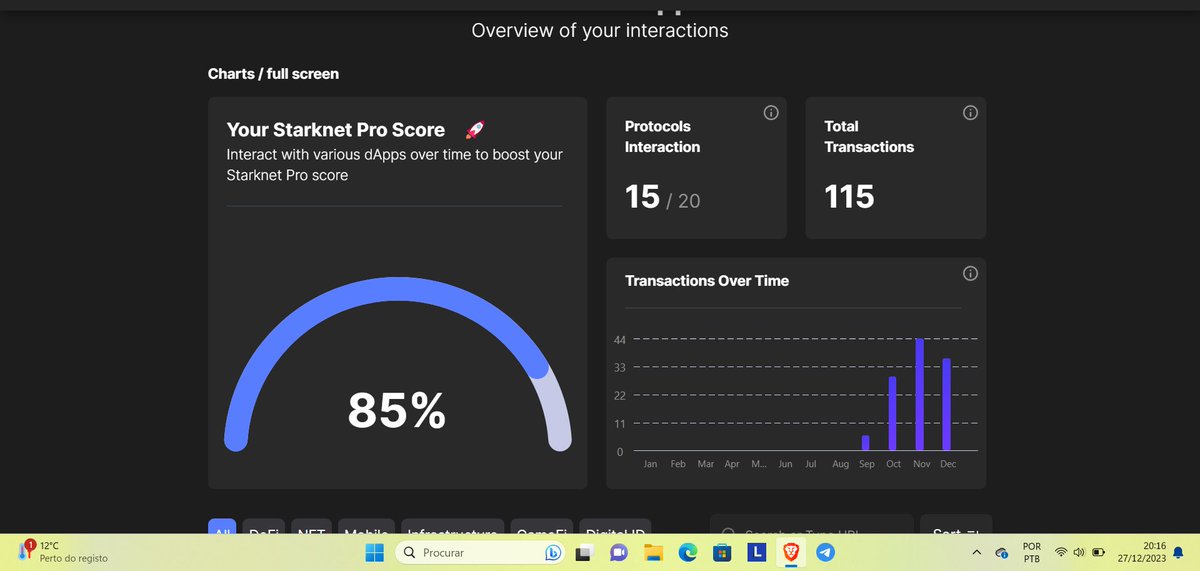Open the Windows Start menu
Viewport: 1200px width, 571px height.
374,552
